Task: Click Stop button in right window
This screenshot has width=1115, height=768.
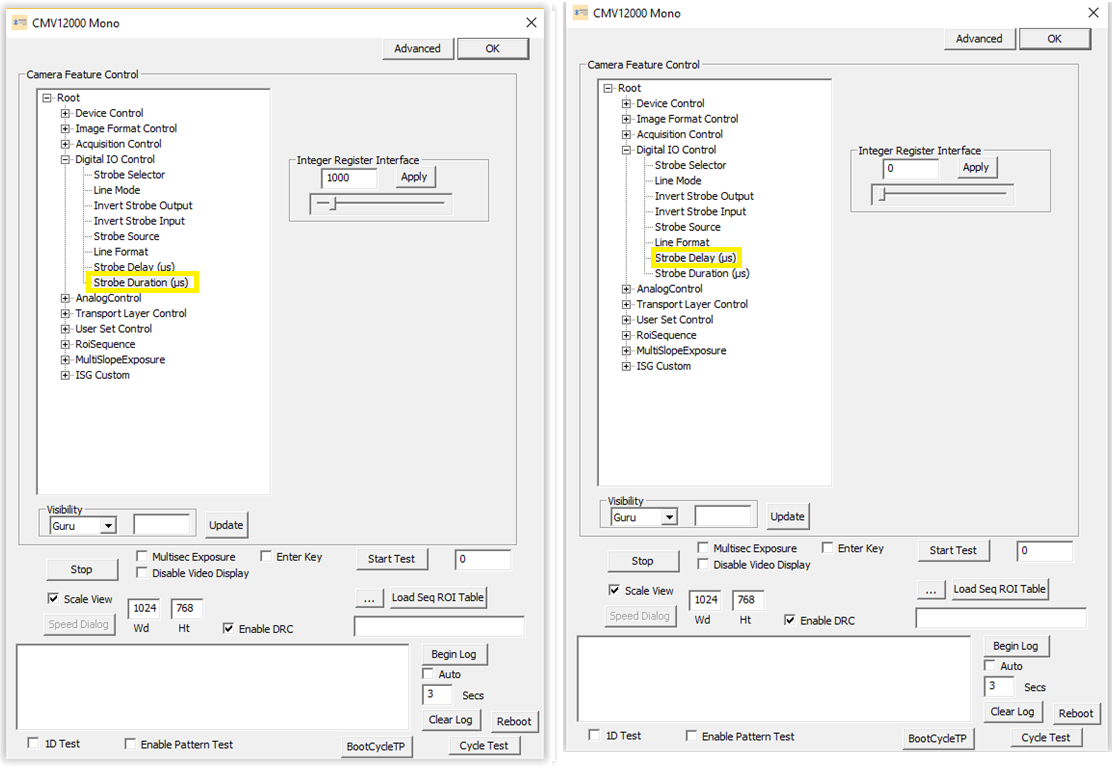Action: pyautogui.click(x=642, y=561)
